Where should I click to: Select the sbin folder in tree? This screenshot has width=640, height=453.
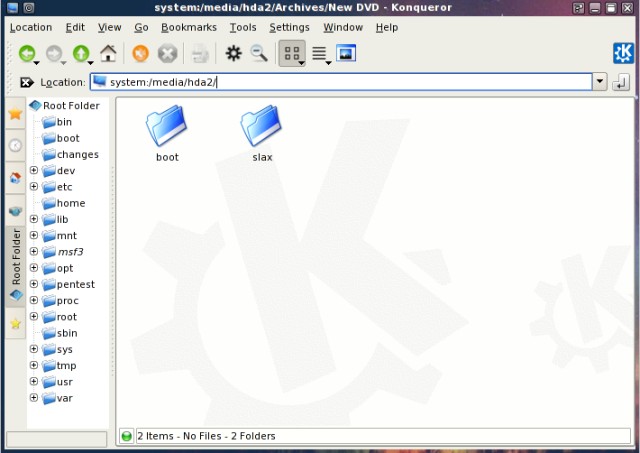[60, 333]
